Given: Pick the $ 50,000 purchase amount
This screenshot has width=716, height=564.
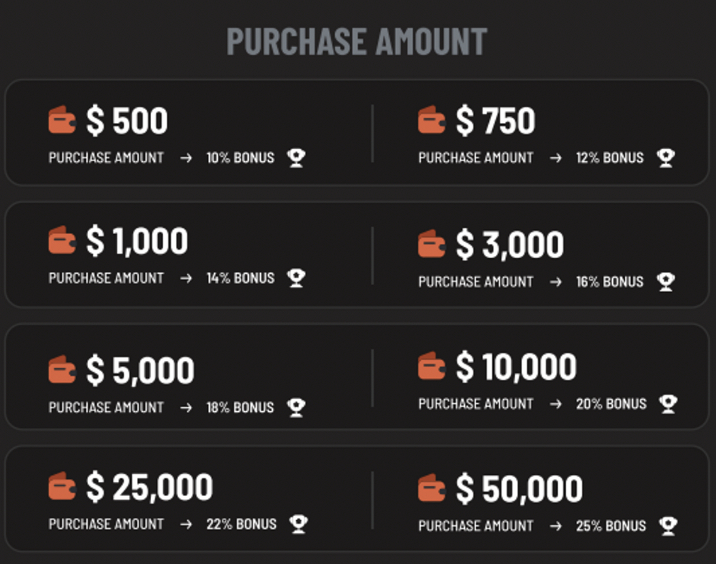Looking at the screenshot, I should pos(519,489).
